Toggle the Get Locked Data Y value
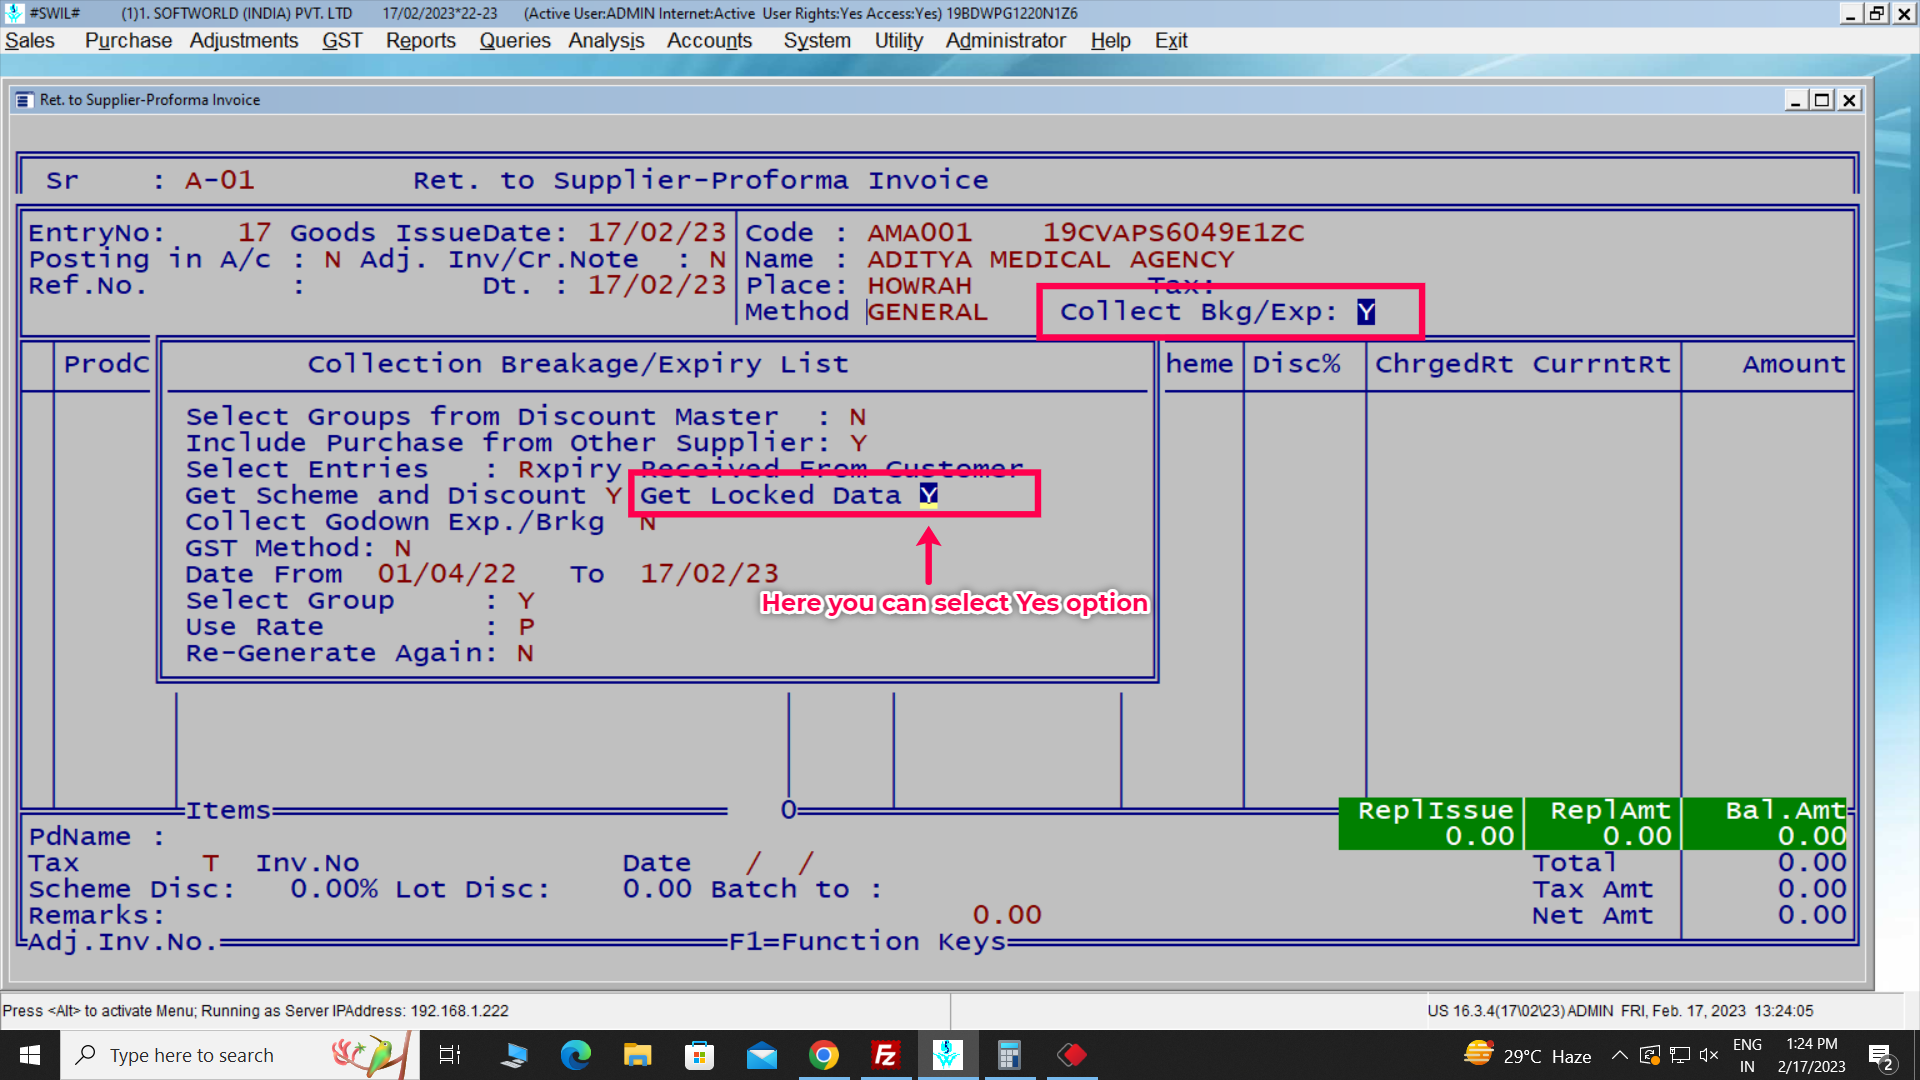1920x1080 pixels. pos(928,495)
